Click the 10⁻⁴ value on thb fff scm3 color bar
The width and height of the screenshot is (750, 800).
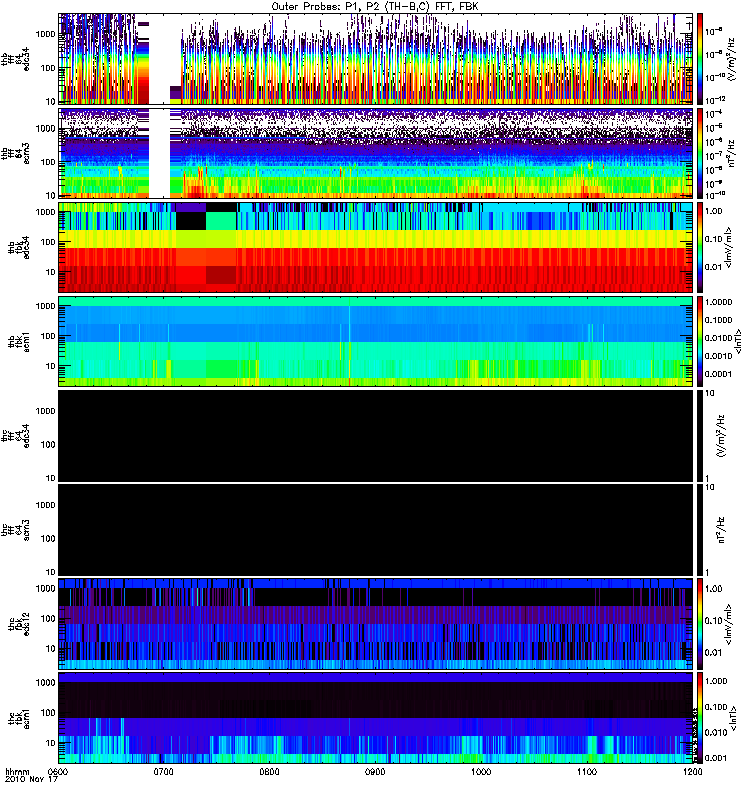(x=714, y=113)
